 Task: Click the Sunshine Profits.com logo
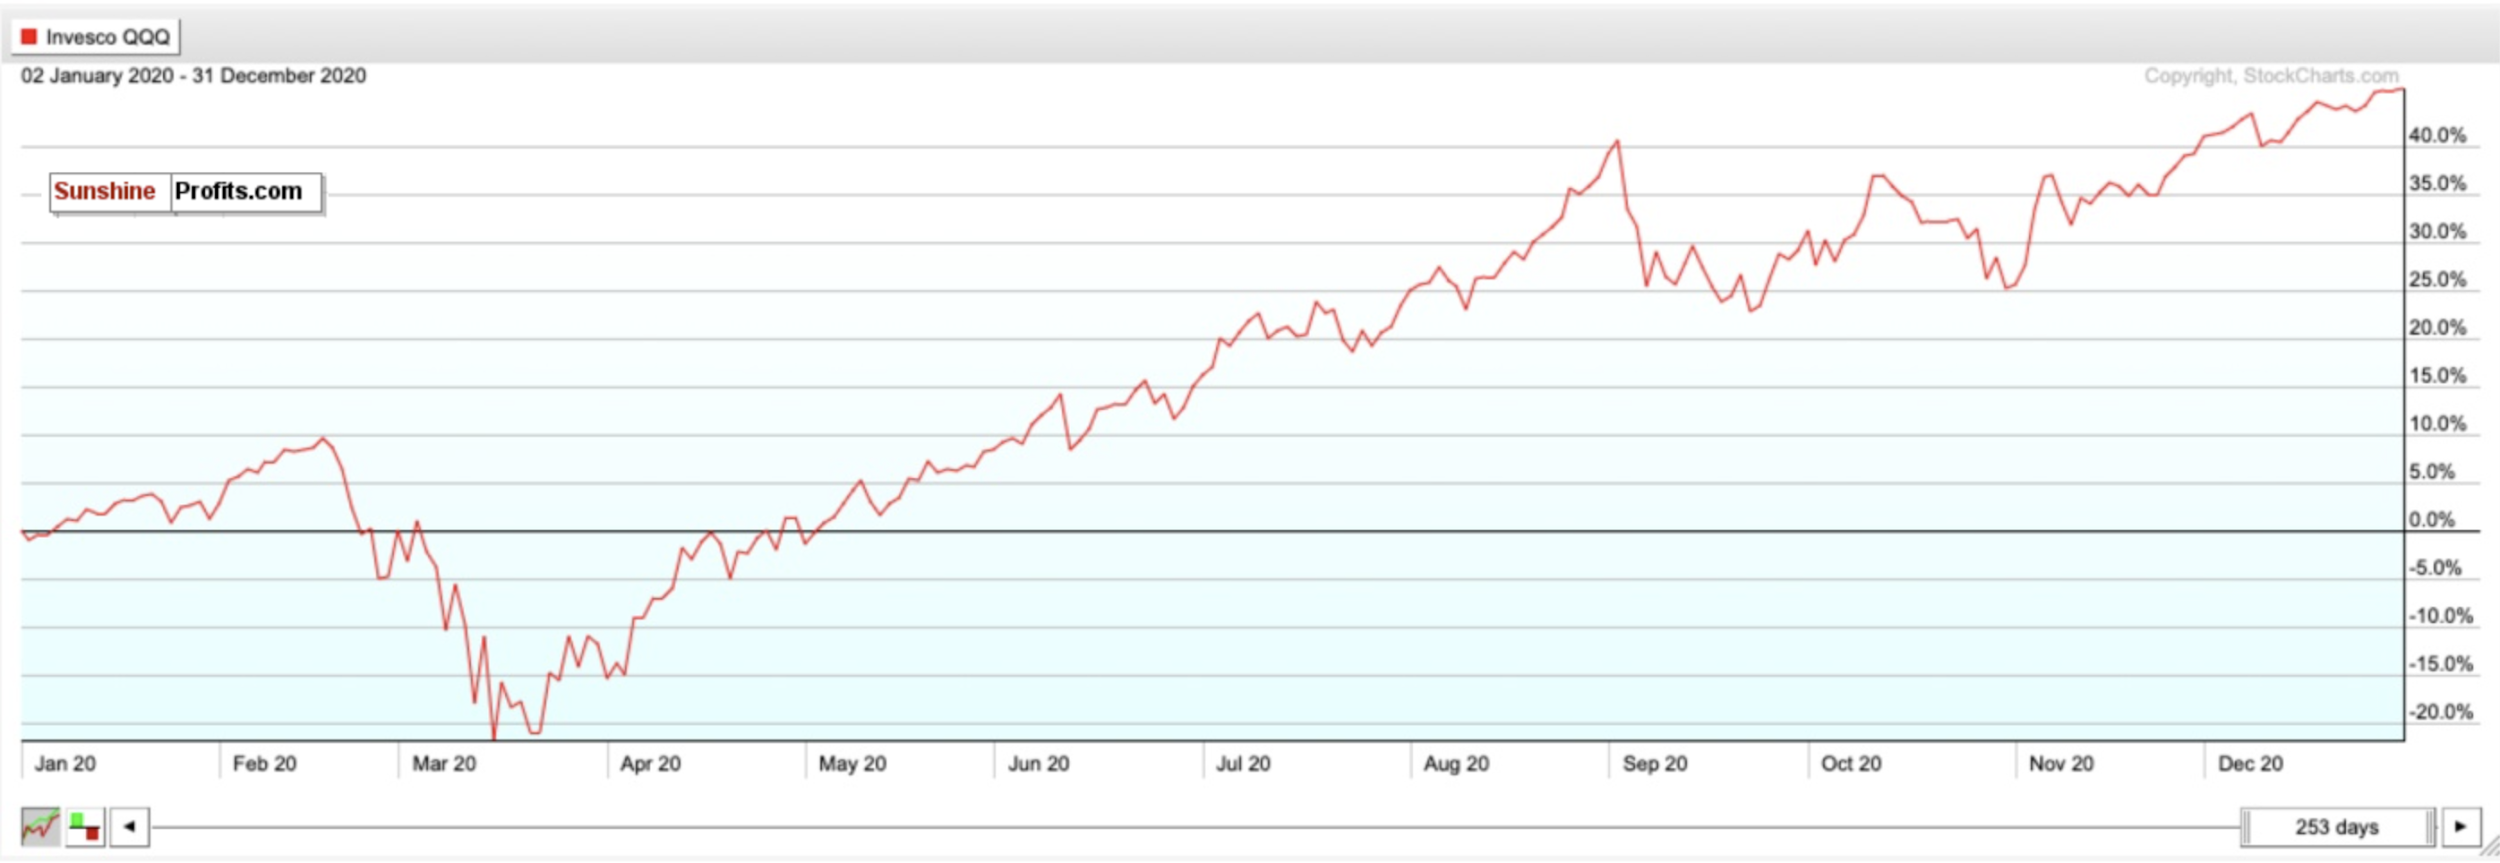(186, 192)
